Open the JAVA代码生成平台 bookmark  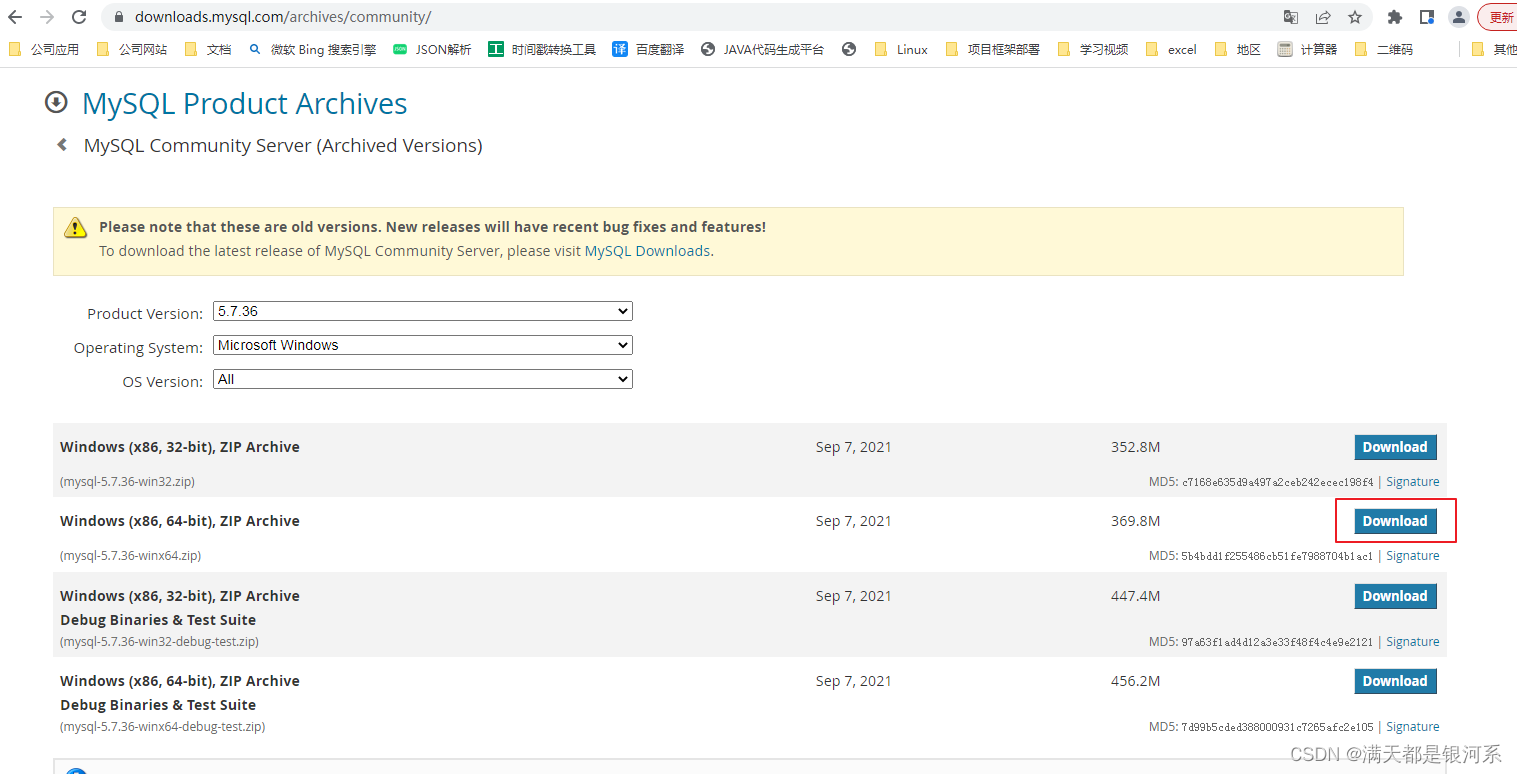click(763, 49)
